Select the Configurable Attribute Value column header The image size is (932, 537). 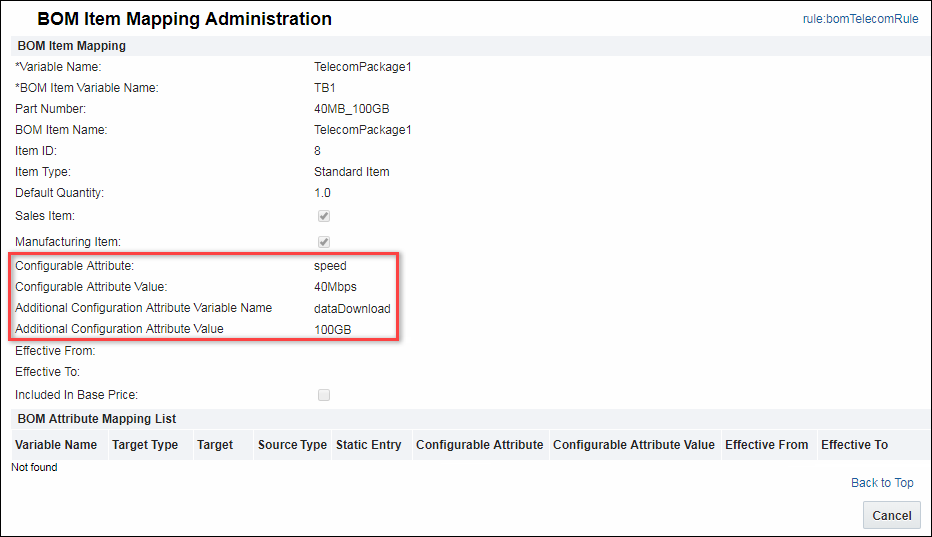click(x=634, y=445)
